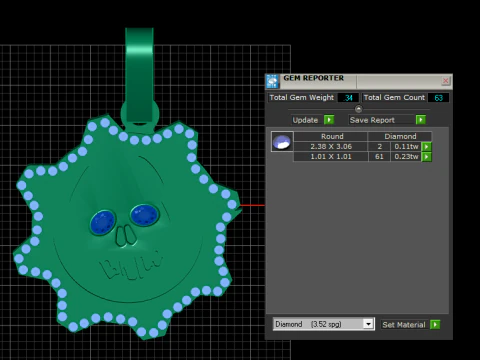Click the Round column header

coord(332,136)
